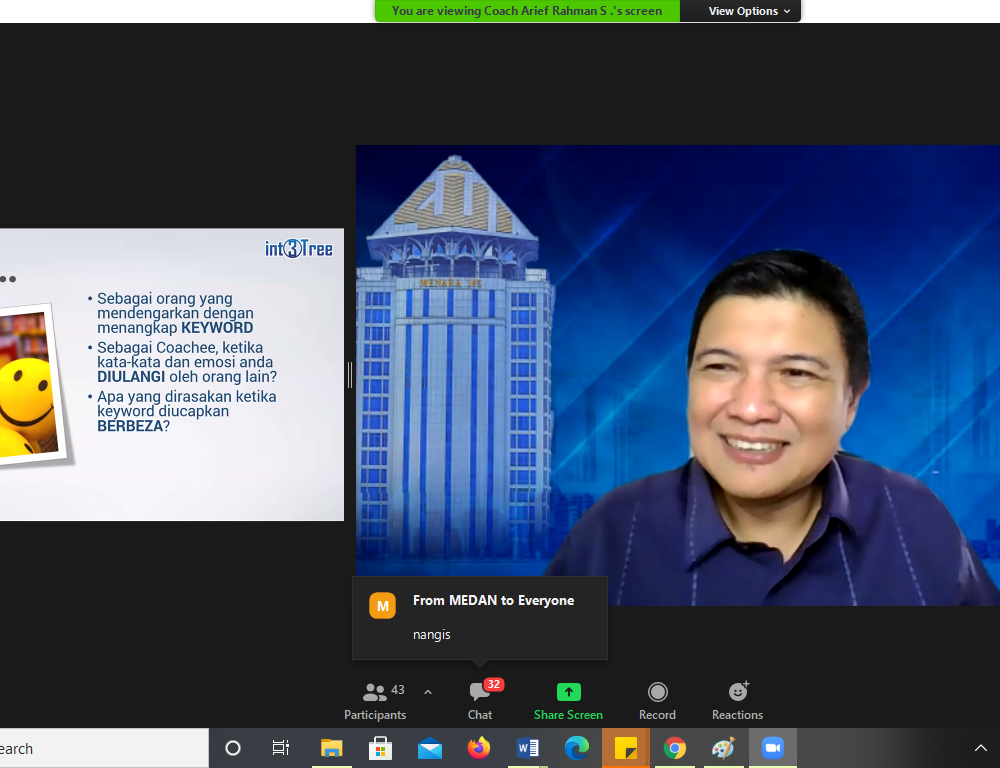Open the Participants panel
This screenshot has width=1000, height=768.
tap(375, 699)
